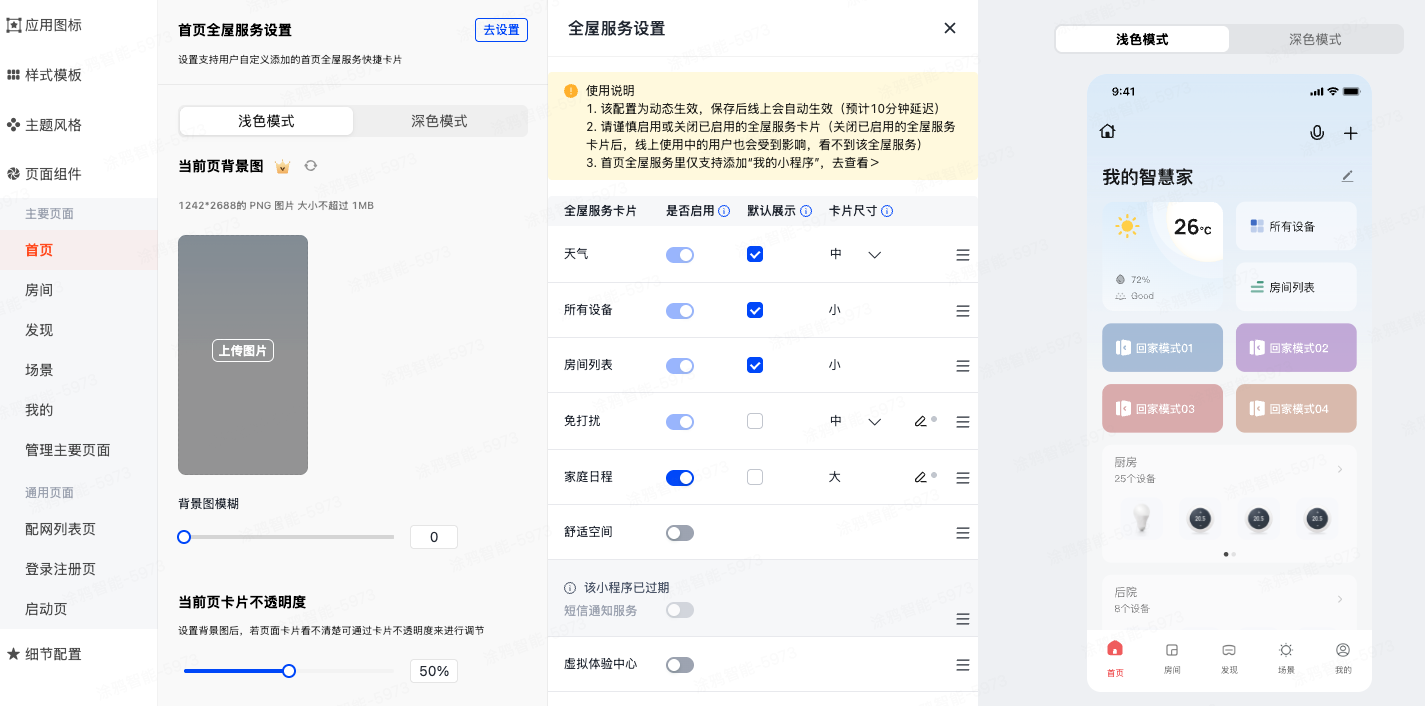Uncheck default display checkbox for 所有设备
Image resolution: width=1425 pixels, height=706 pixels.
(x=755, y=310)
